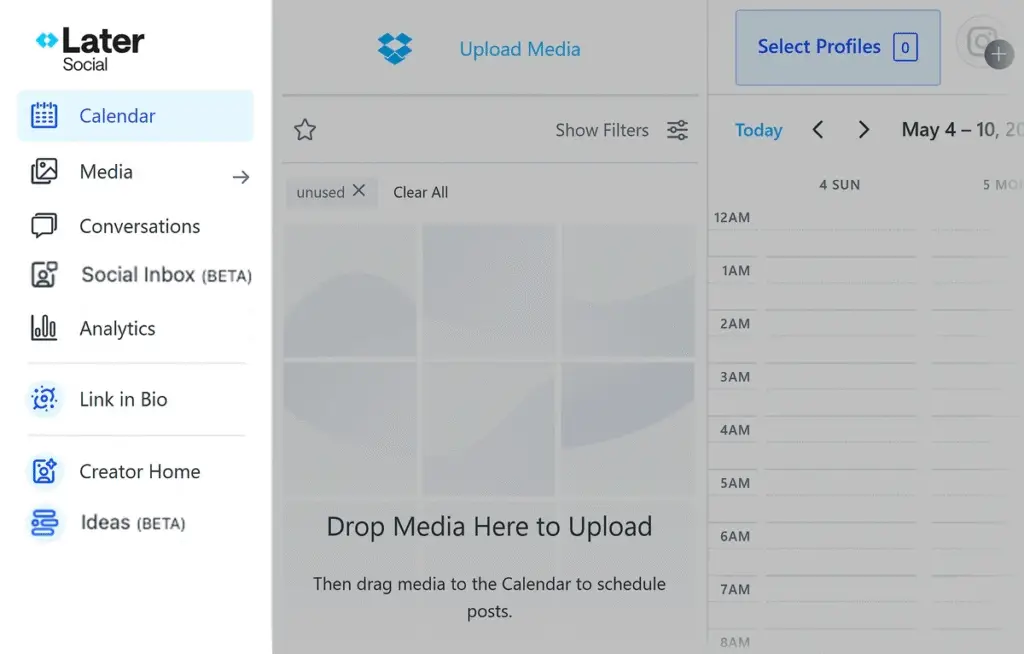Open Ideas (BETA) section

click(133, 523)
